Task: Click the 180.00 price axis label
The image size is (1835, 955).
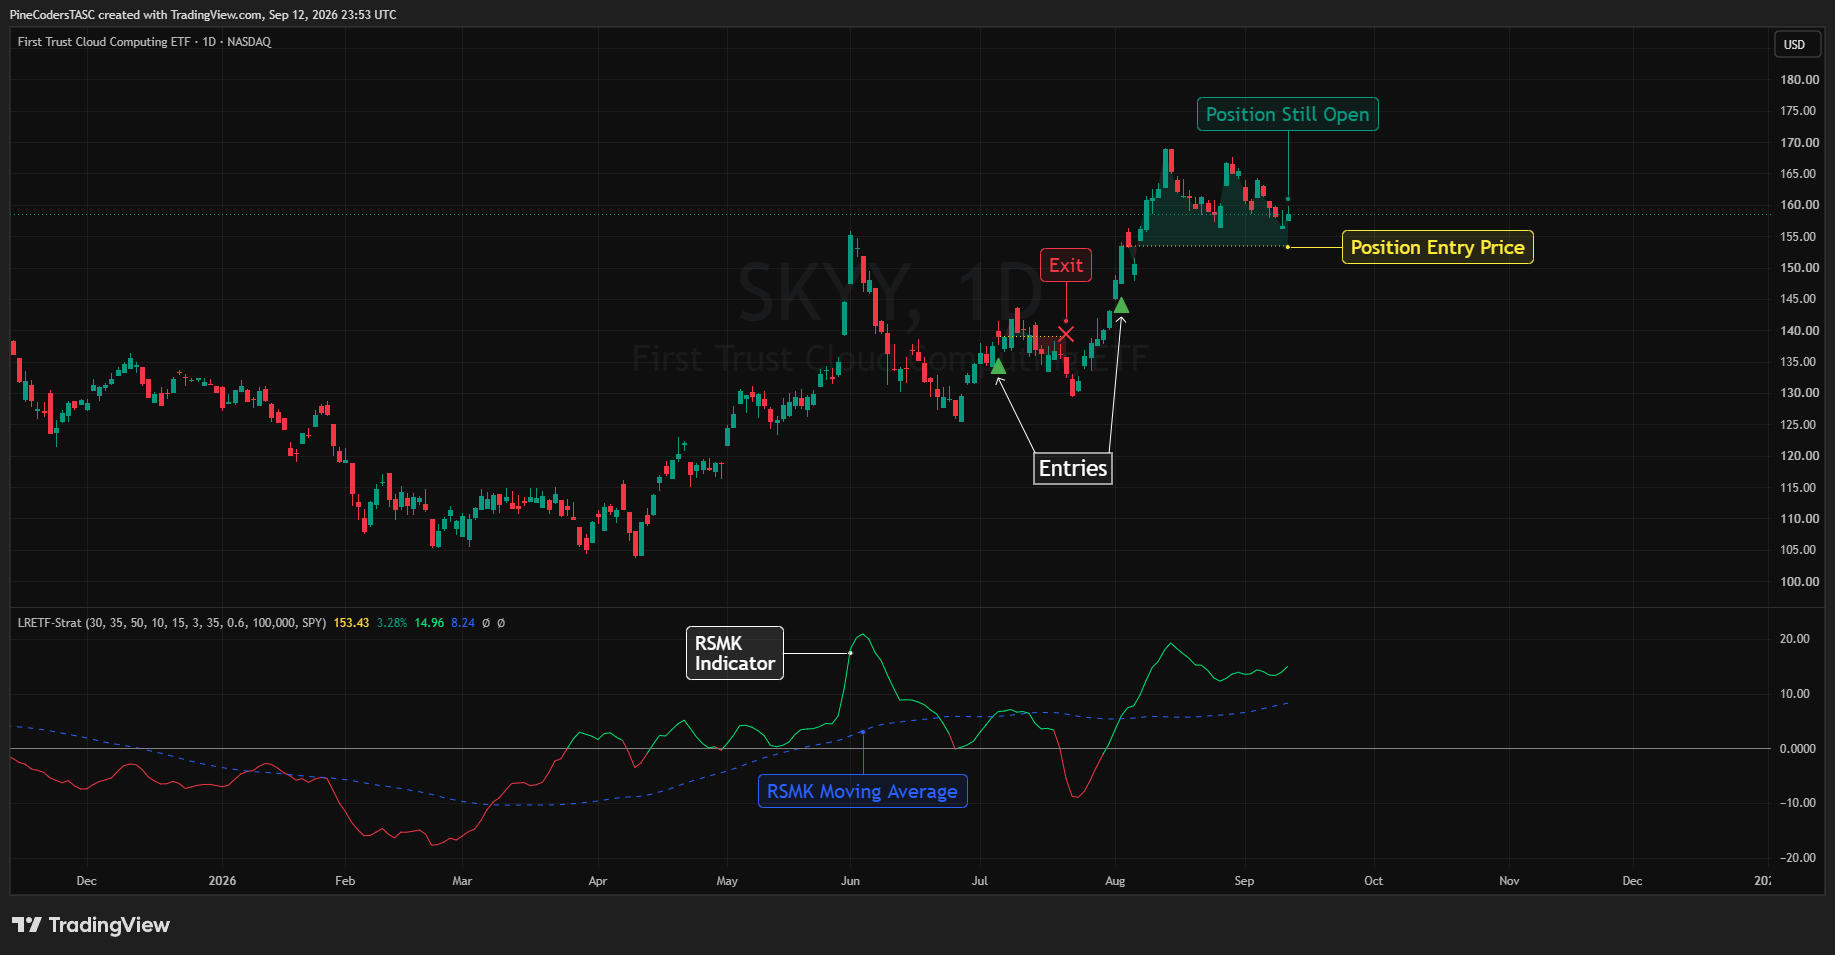Action: (x=1799, y=80)
